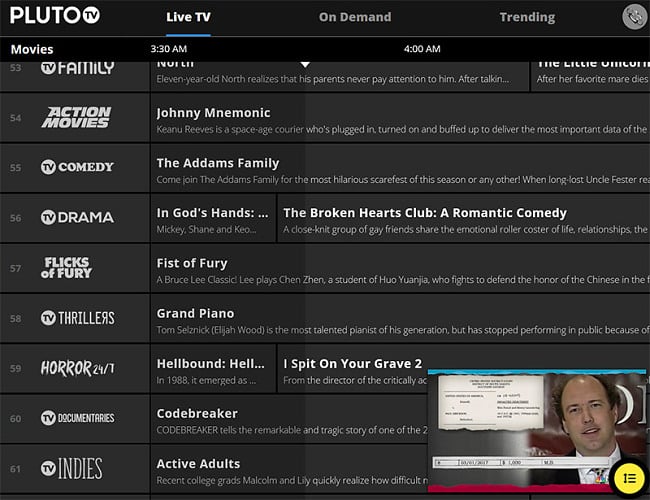Click channel number 54
The image size is (650, 500).
coord(15,118)
